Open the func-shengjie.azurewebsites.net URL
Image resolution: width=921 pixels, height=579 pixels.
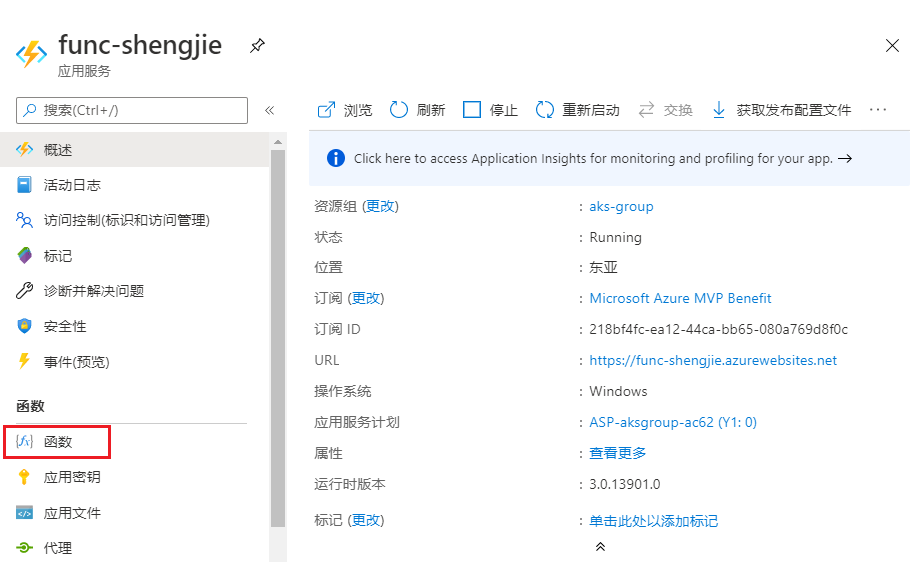tap(712, 360)
